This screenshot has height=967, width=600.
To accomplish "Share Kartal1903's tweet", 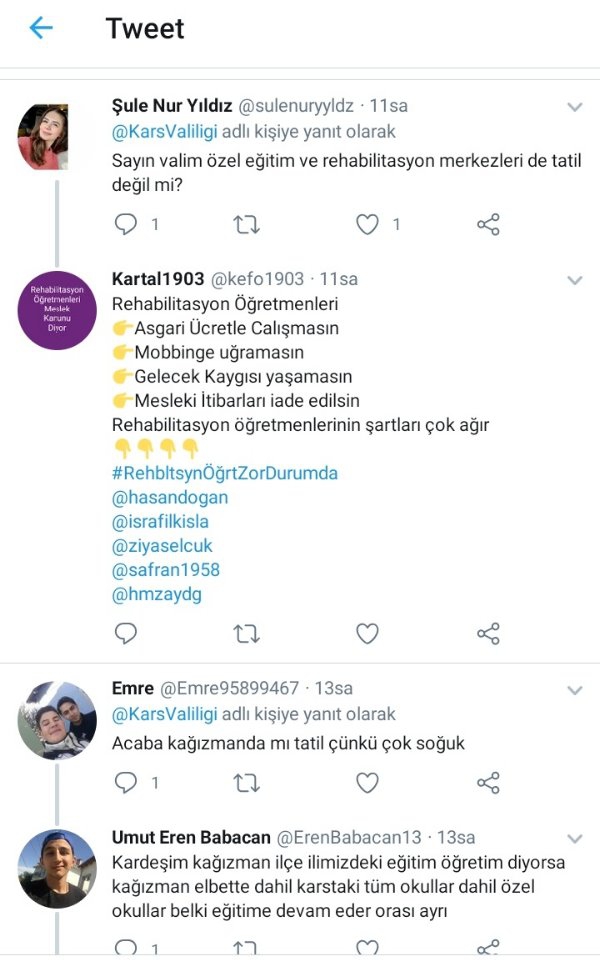I will (488, 634).
